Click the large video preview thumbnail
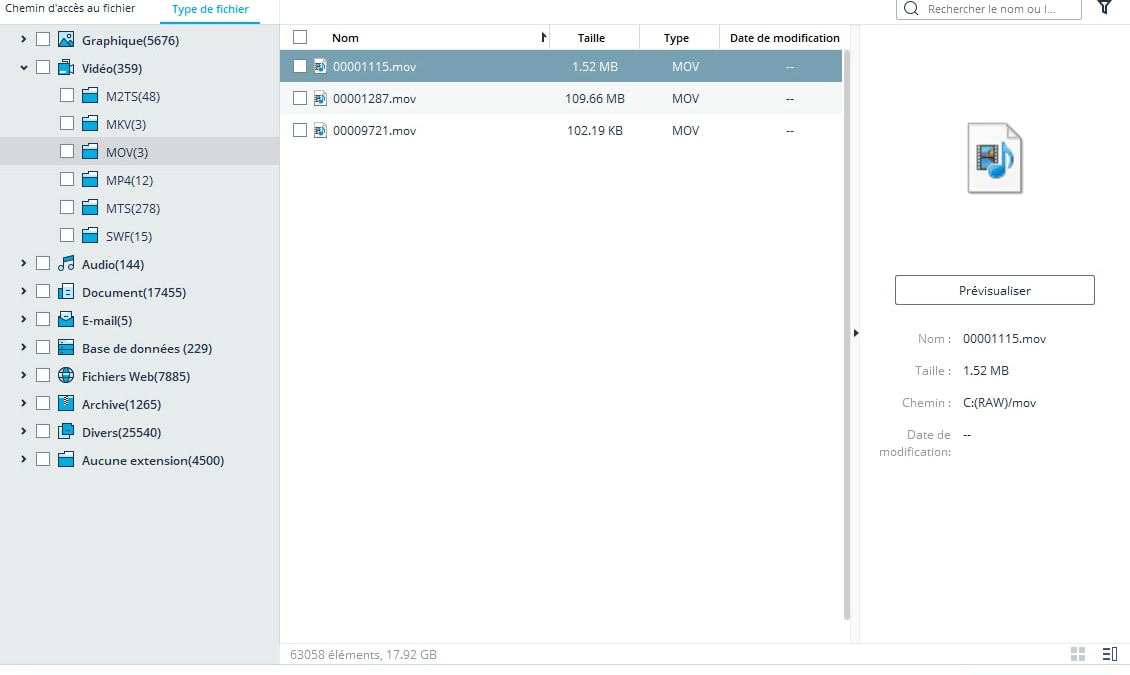 click(994, 158)
